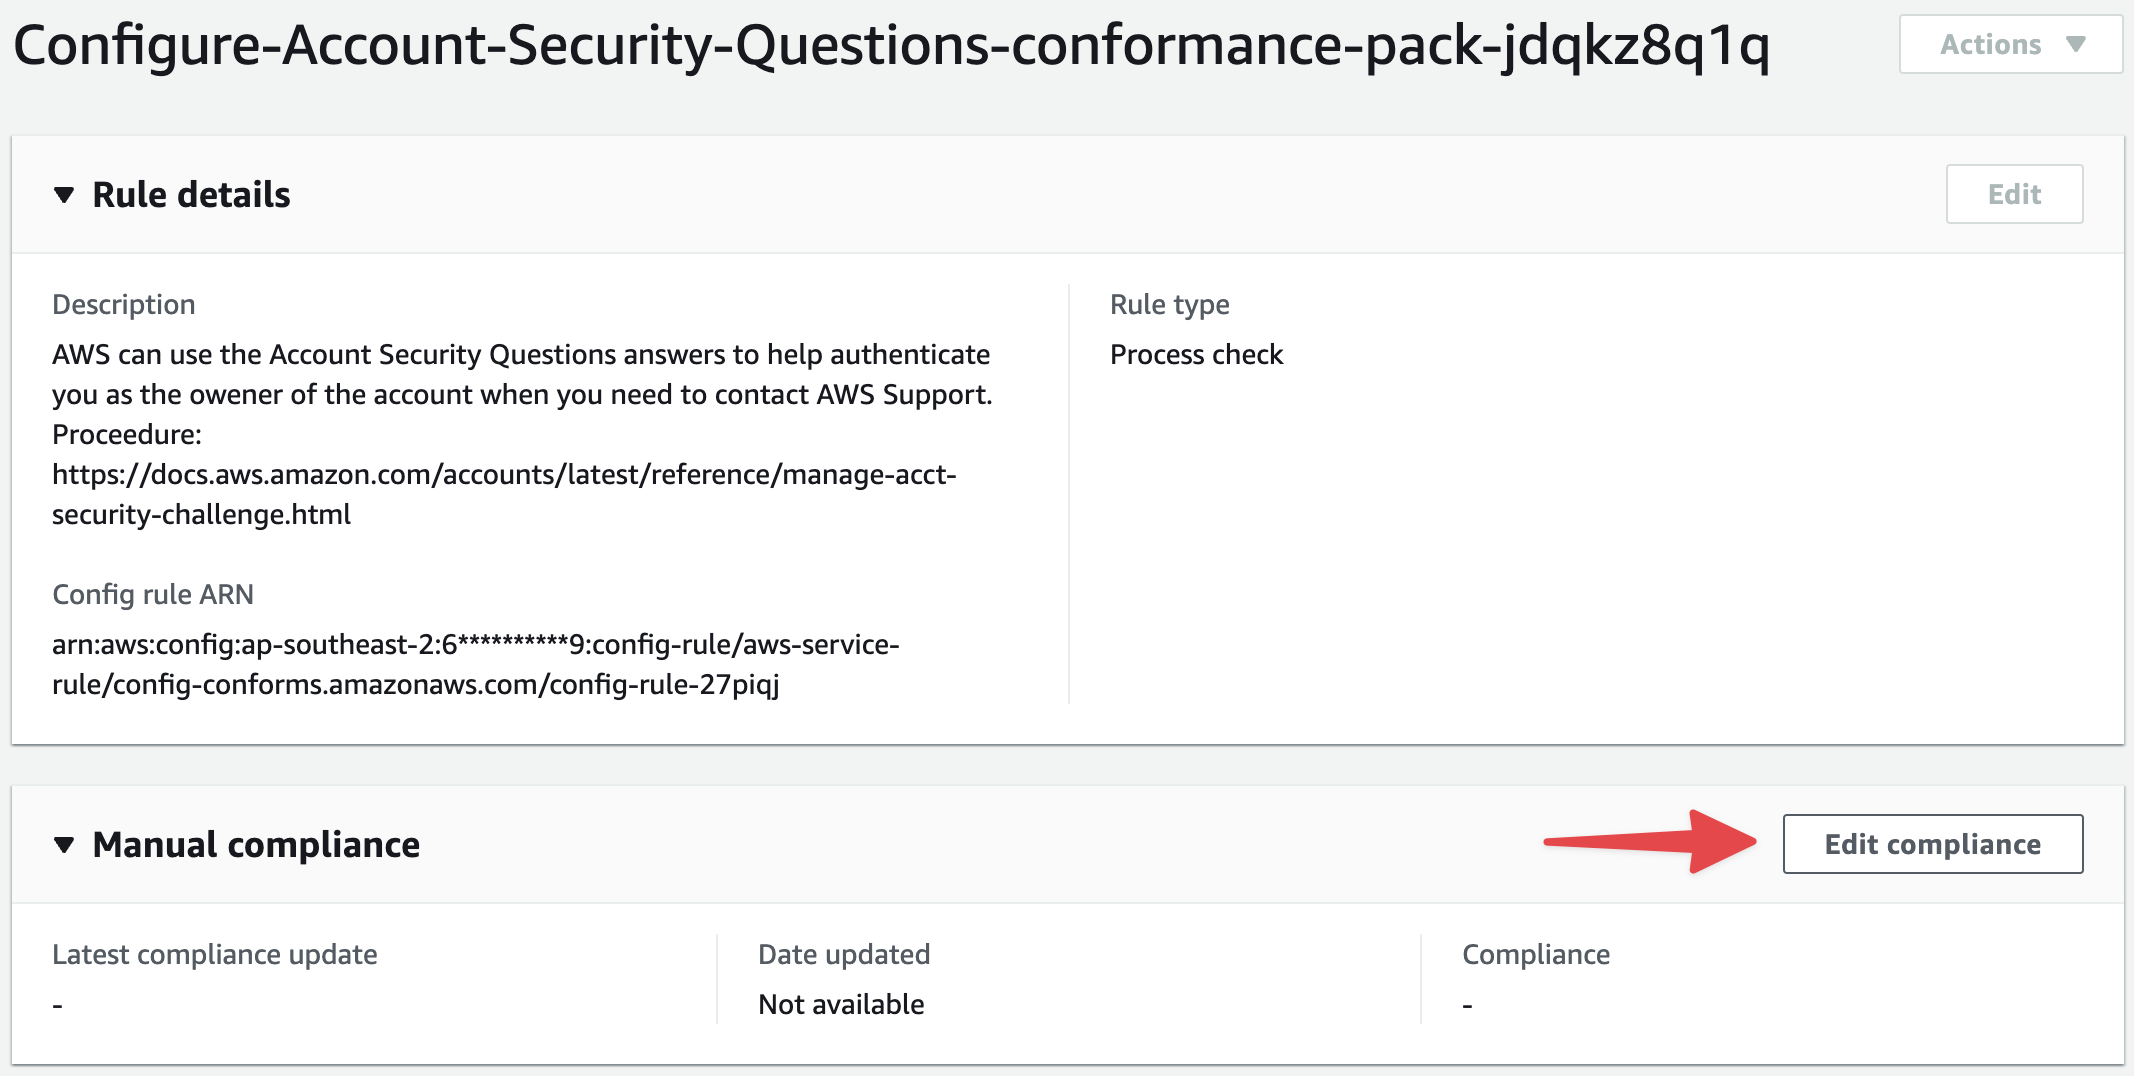
Task: Click the Rule details heading text
Action: pos(191,195)
